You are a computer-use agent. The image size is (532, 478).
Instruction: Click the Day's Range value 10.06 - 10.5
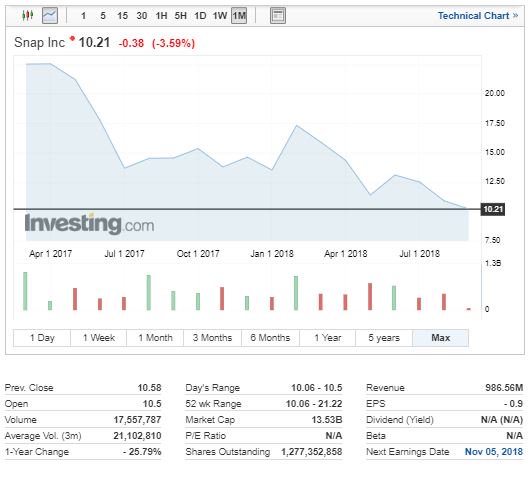[317, 388]
